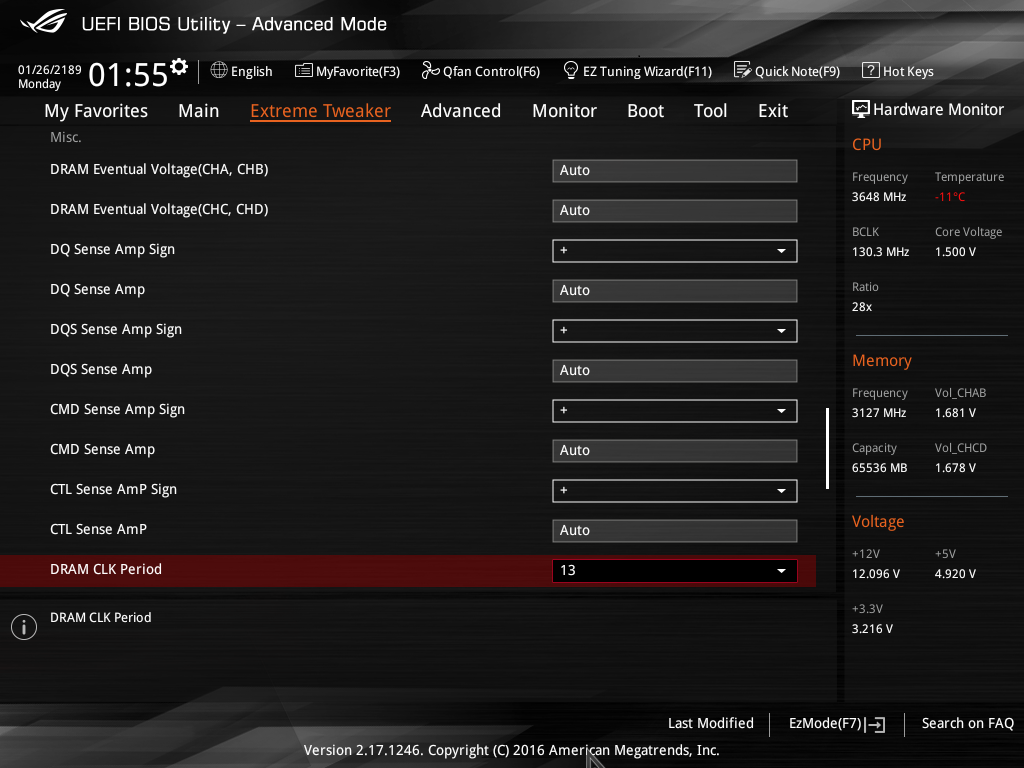Click the globe icon for English language
The image size is (1024, 768).
pos(219,70)
